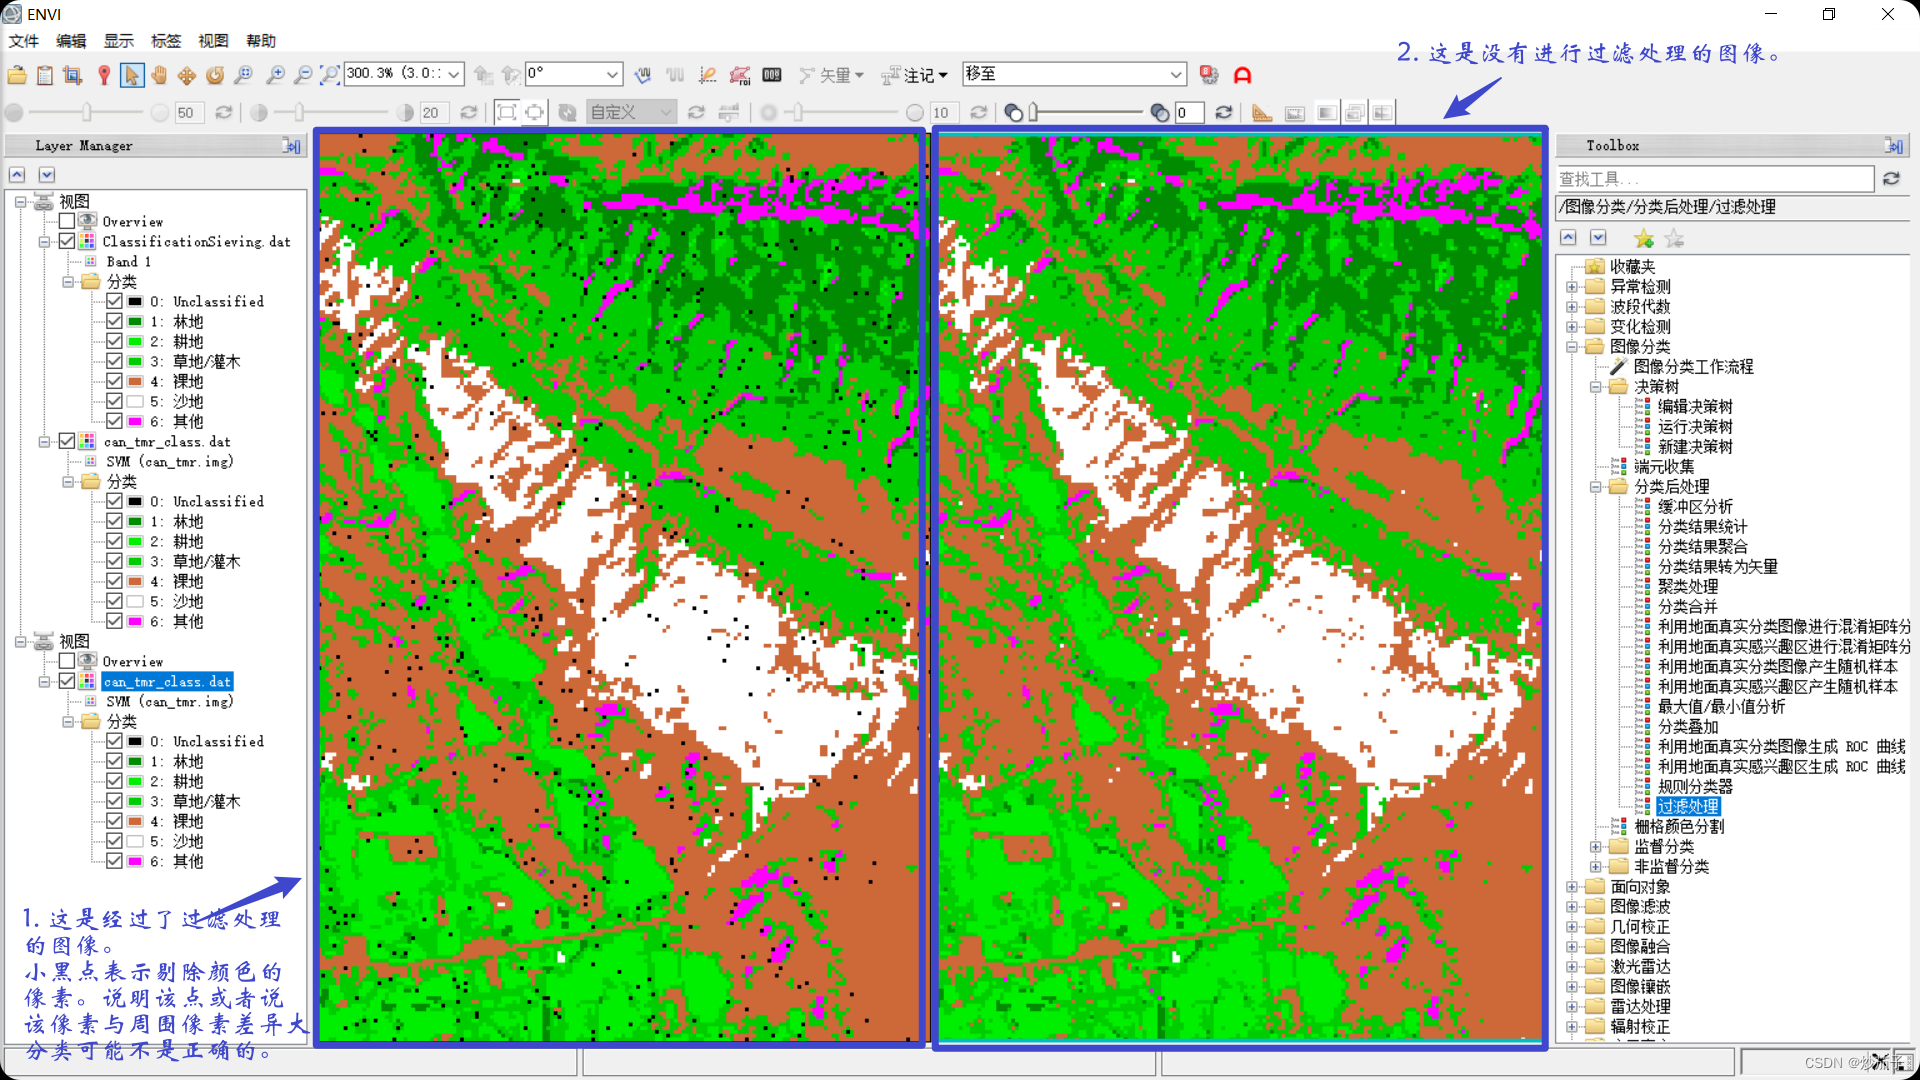1920x1080 pixels.
Task: Collapse the 决策树 folder node
Action: click(x=1596, y=387)
